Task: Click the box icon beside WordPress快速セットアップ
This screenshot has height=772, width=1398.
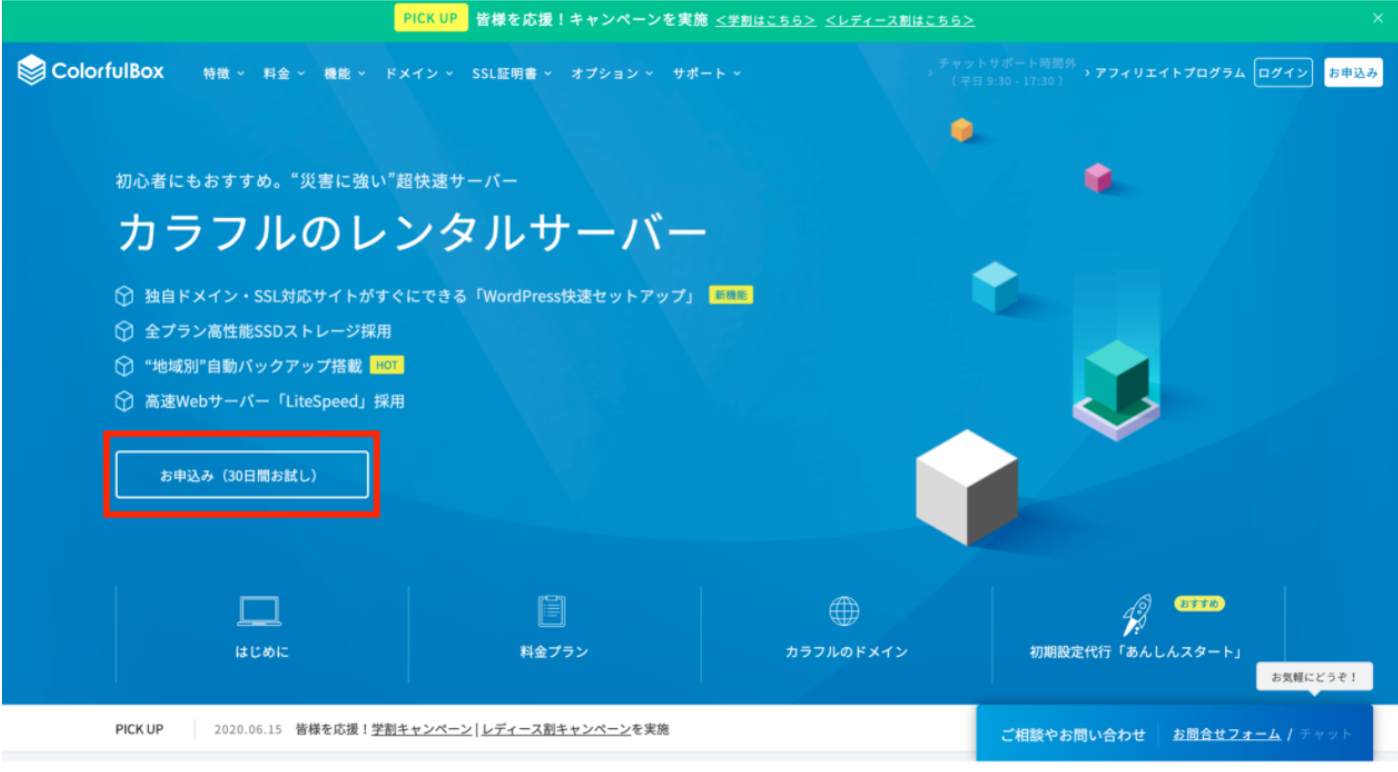Action: (x=124, y=296)
